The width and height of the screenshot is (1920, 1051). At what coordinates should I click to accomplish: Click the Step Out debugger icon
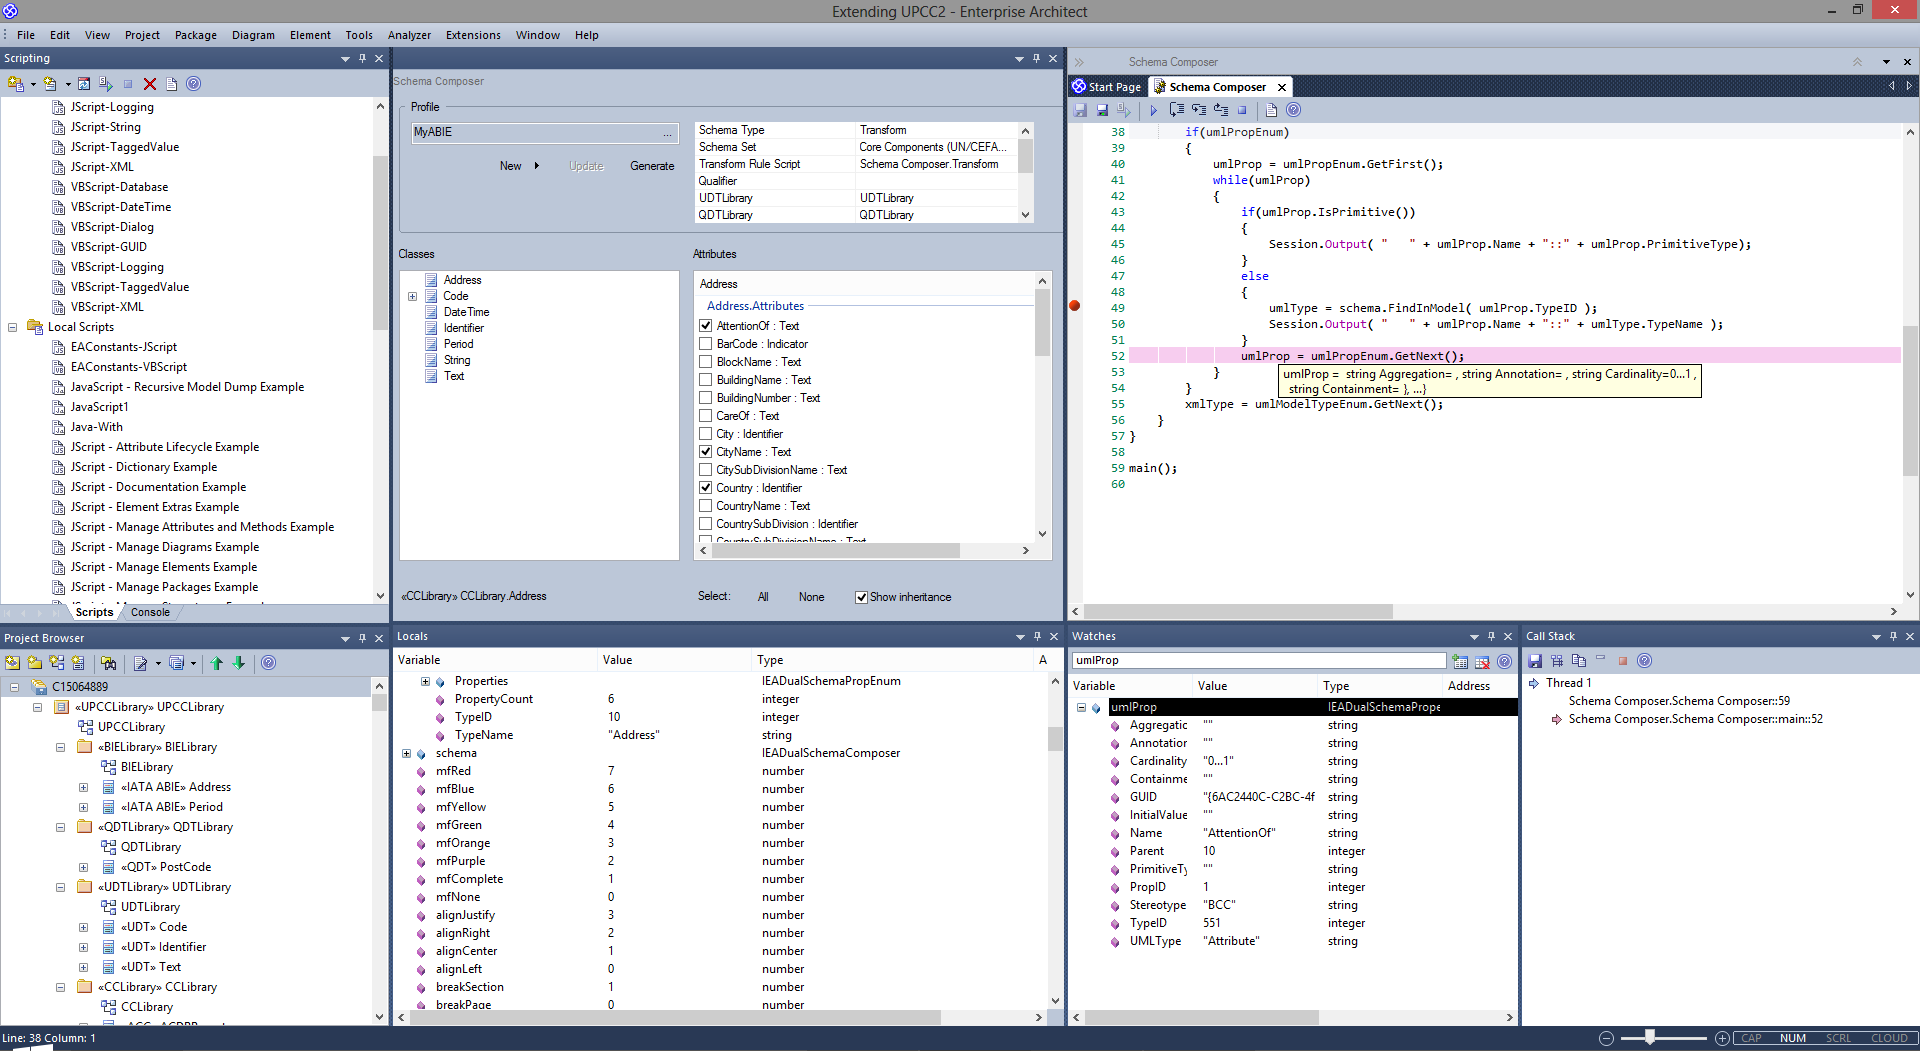[1221, 110]
